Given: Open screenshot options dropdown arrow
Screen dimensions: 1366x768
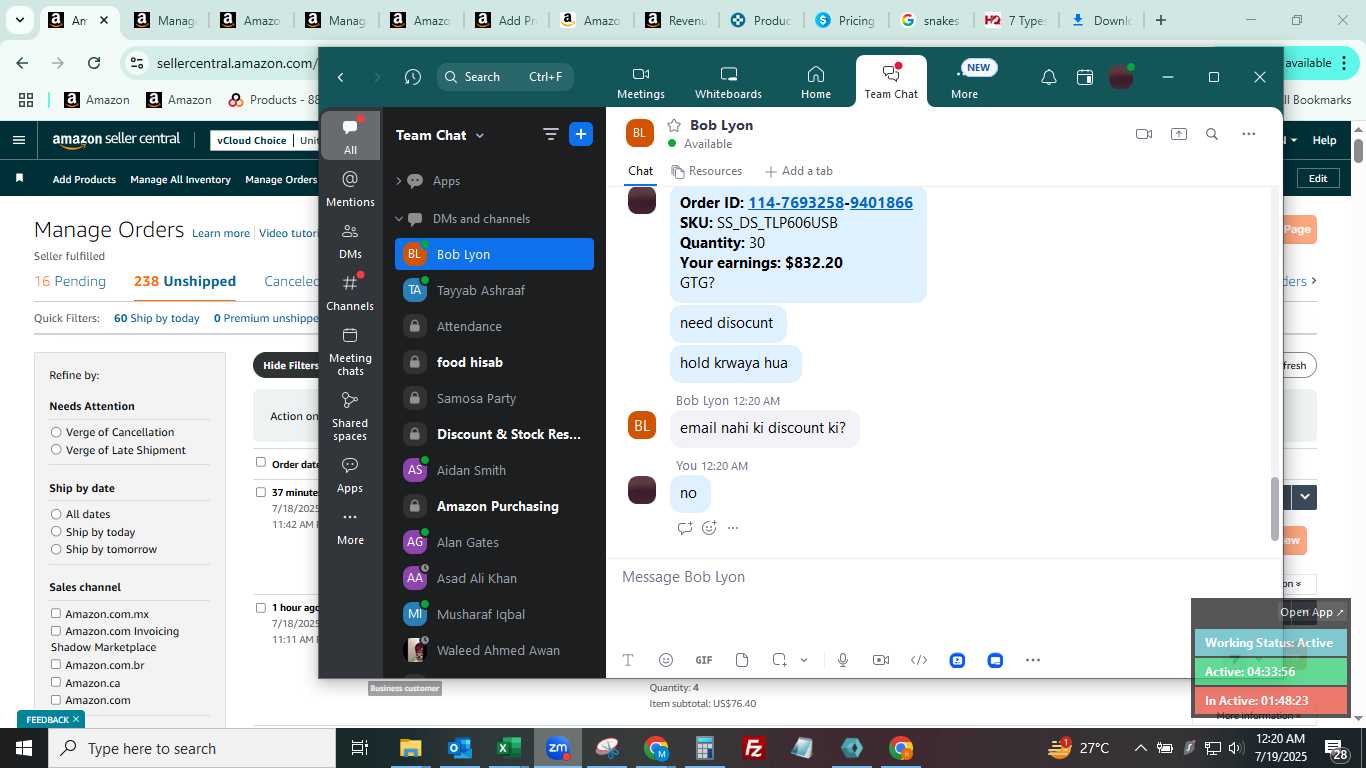Looking at the screenshot, I should pos(804,660).
